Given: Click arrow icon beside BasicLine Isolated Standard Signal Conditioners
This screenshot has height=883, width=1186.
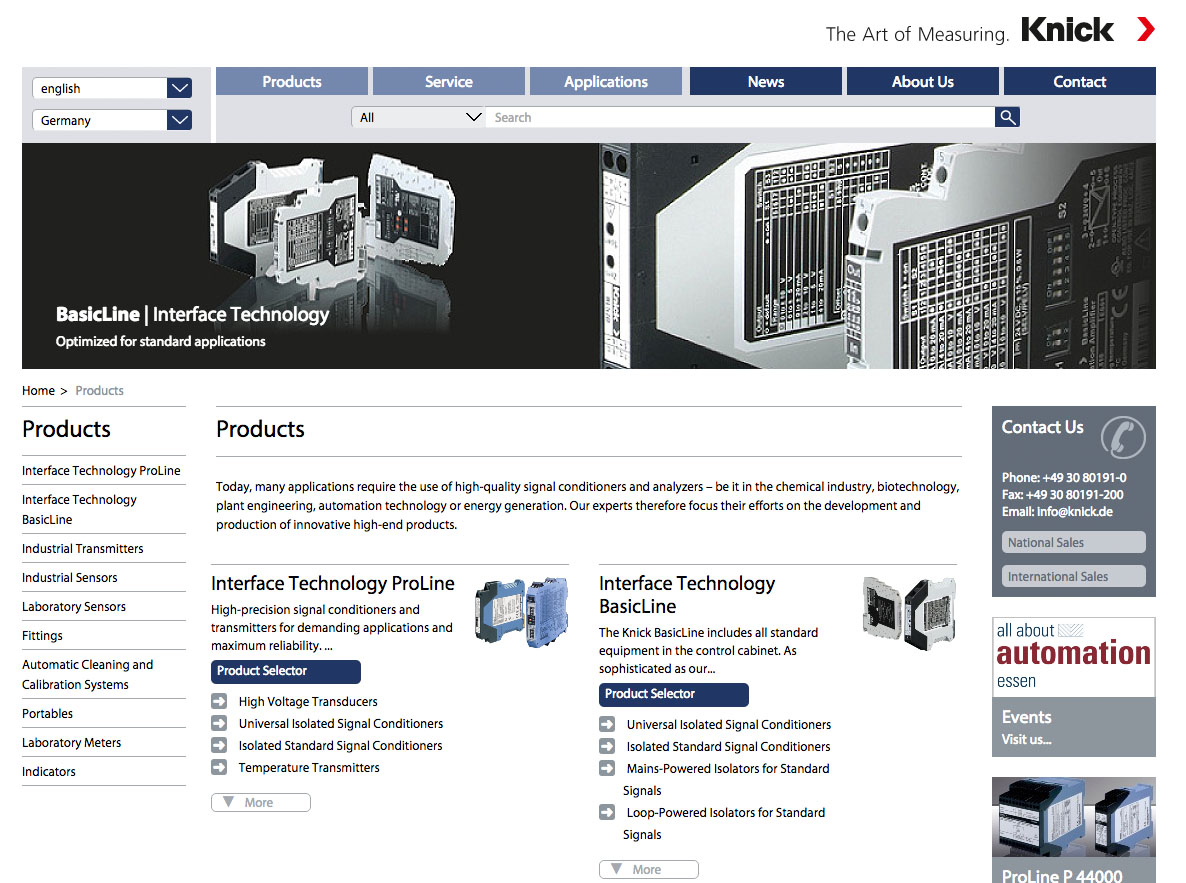Looking at the screenshot, I should 607,746.
